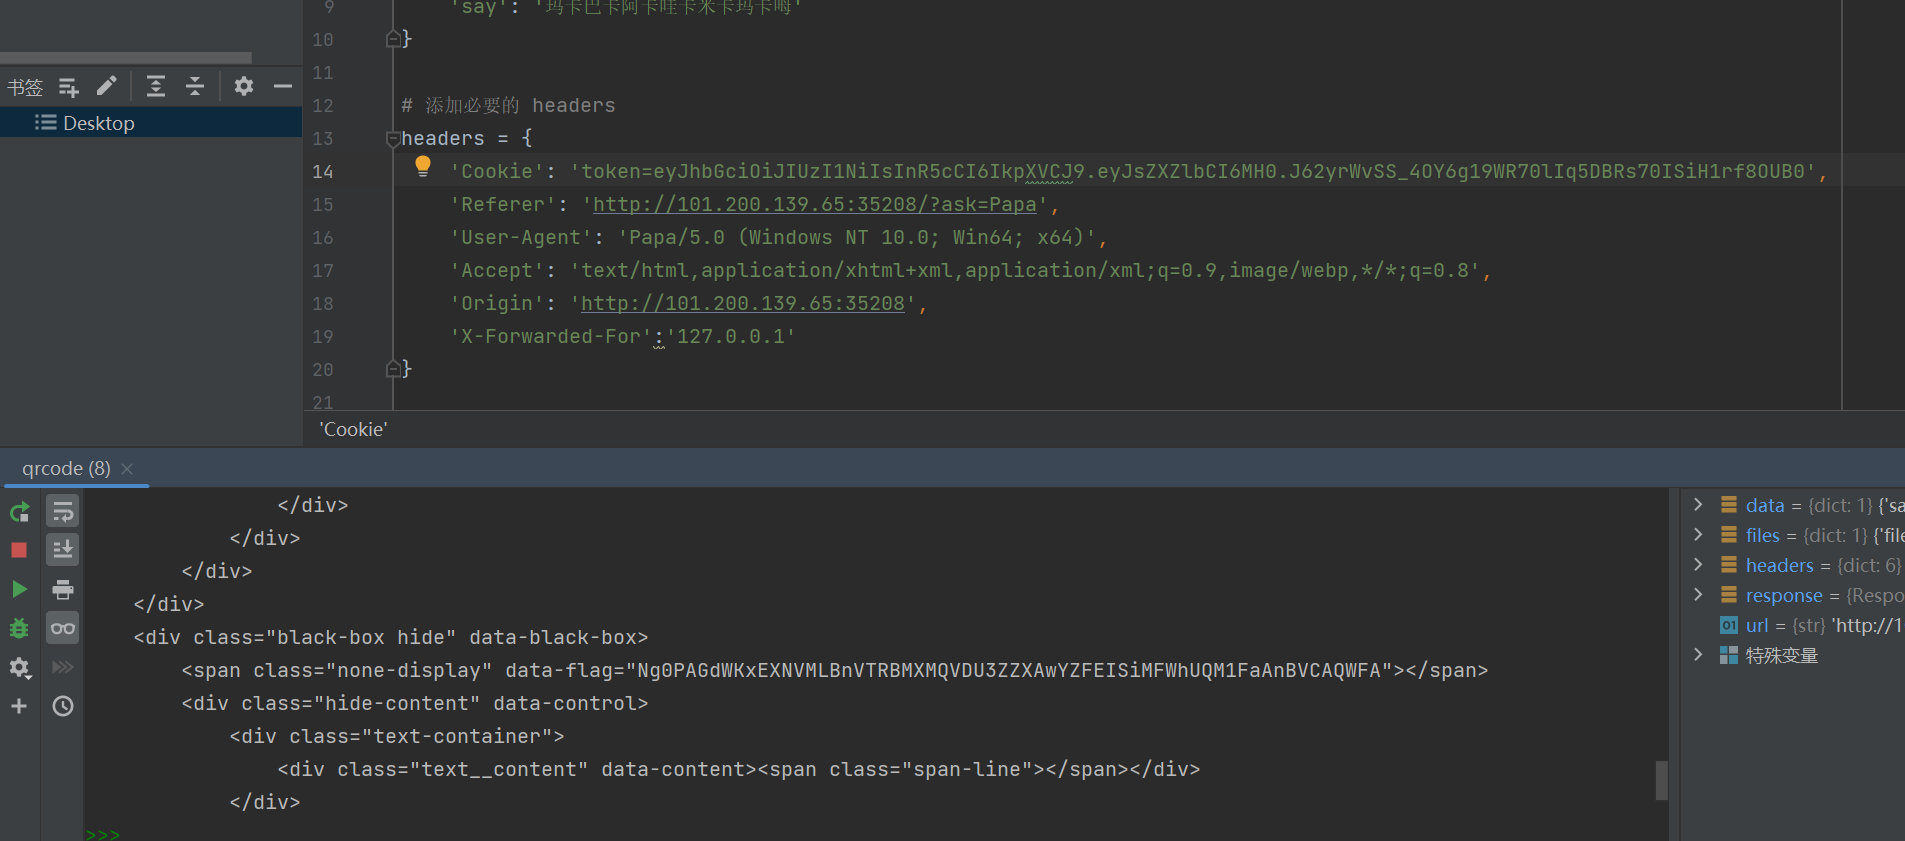Click the console vertical scrollbar thumb
1905x841 pixels.
point(1661,780)
